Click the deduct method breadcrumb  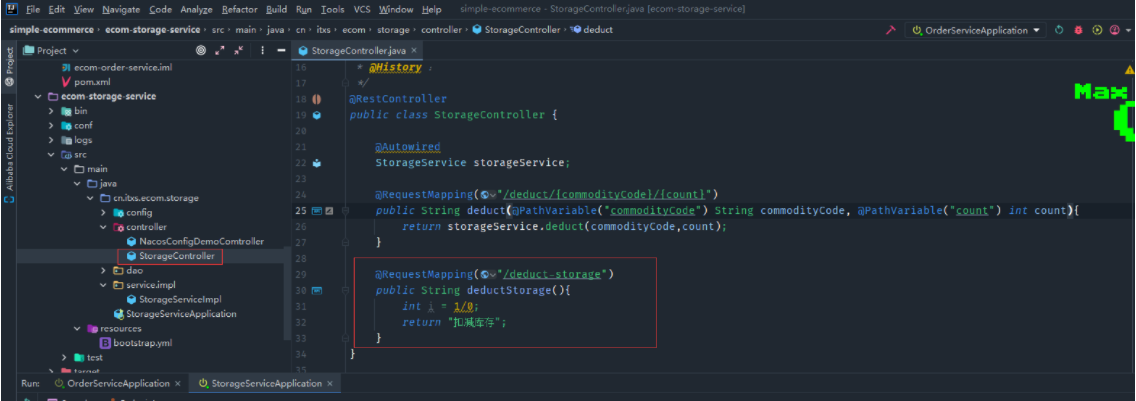click(592, 30)
